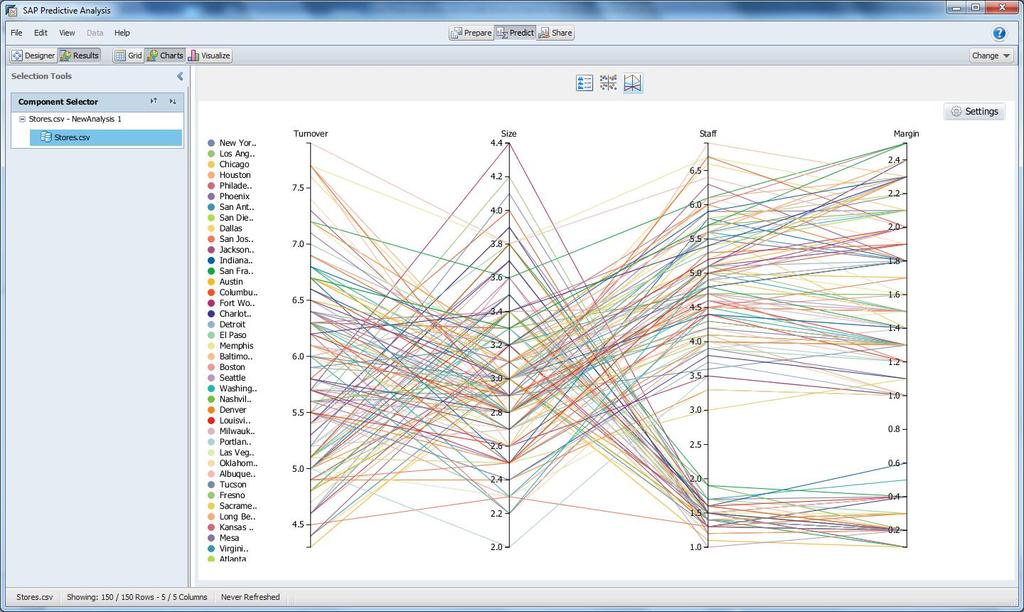
Task: Select the Share stage
Action: pos(555,33)
